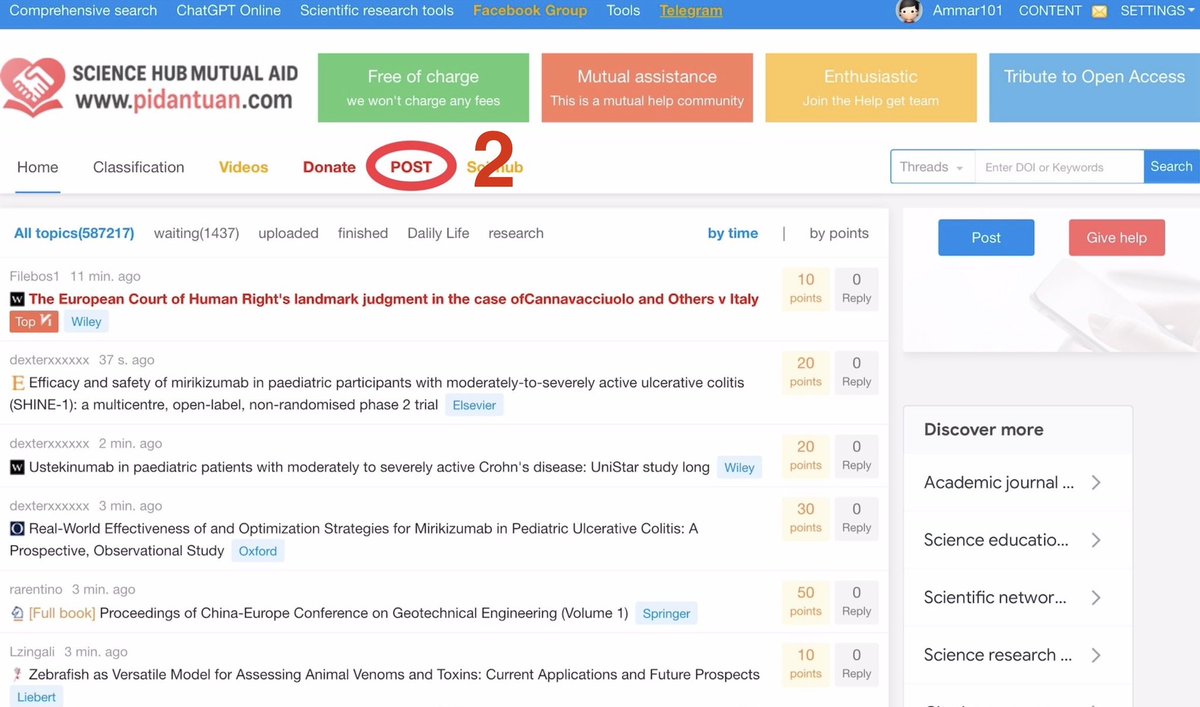Image resolution: width=1200 pixels, height=707 pixels.
Task: Click the Tribute to Open Access banner
Action: [1094, 88]
